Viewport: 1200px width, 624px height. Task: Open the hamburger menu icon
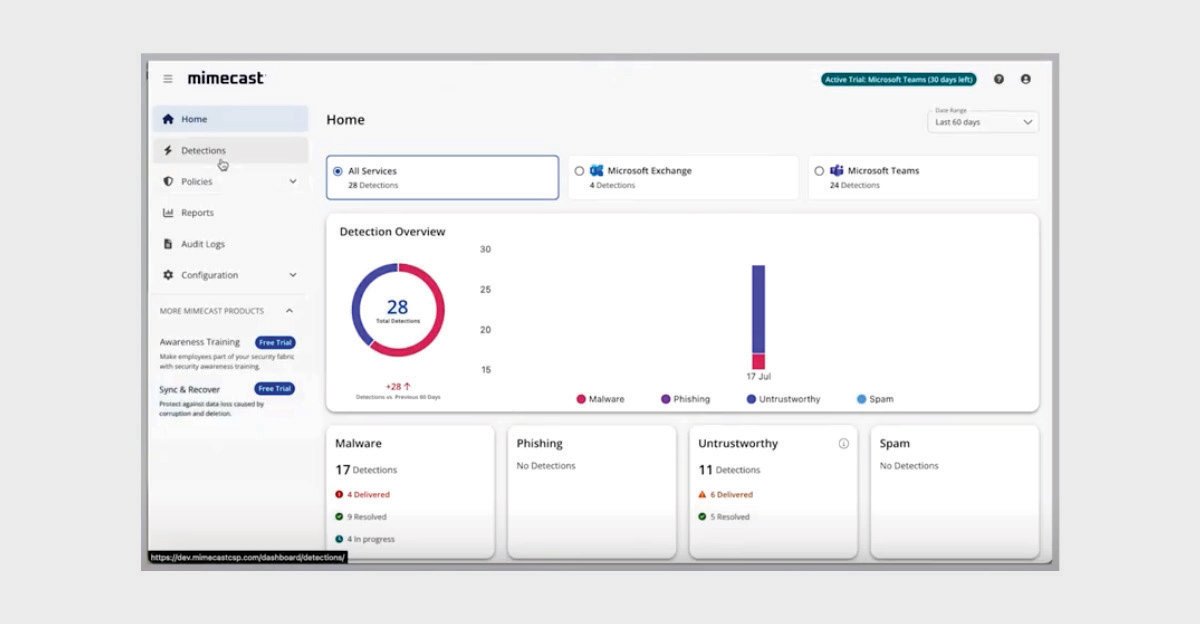click(x=168, y=79)
